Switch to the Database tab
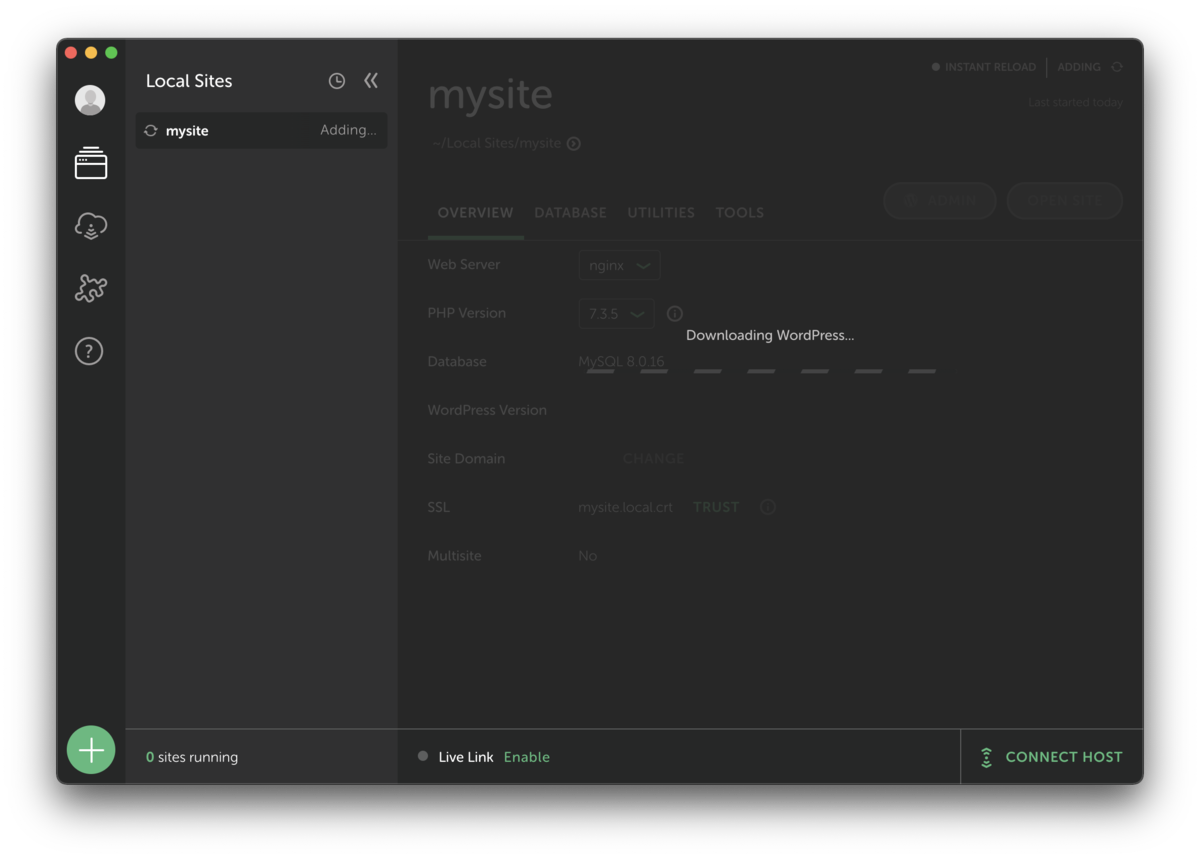The height and width of the screenshot is (859, 1200). [x=570, y=213]
